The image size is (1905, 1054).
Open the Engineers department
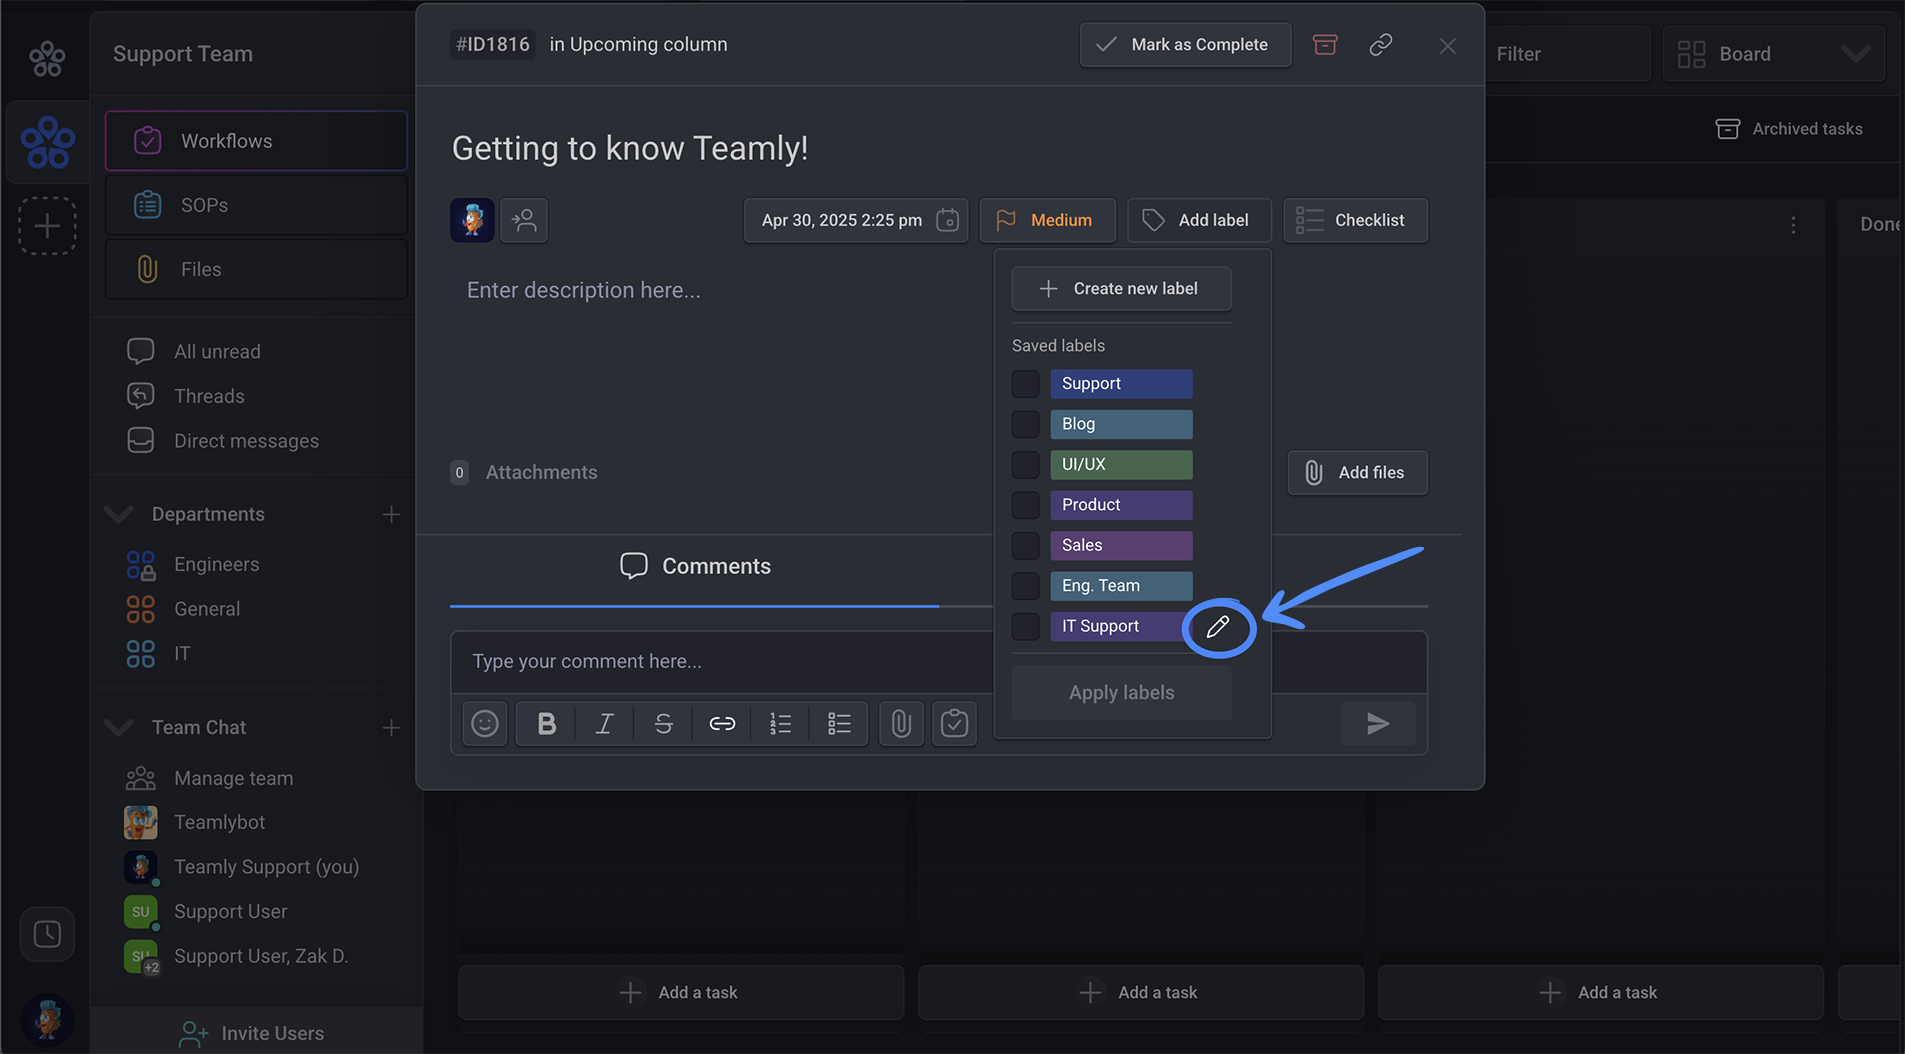click(216, 565)
